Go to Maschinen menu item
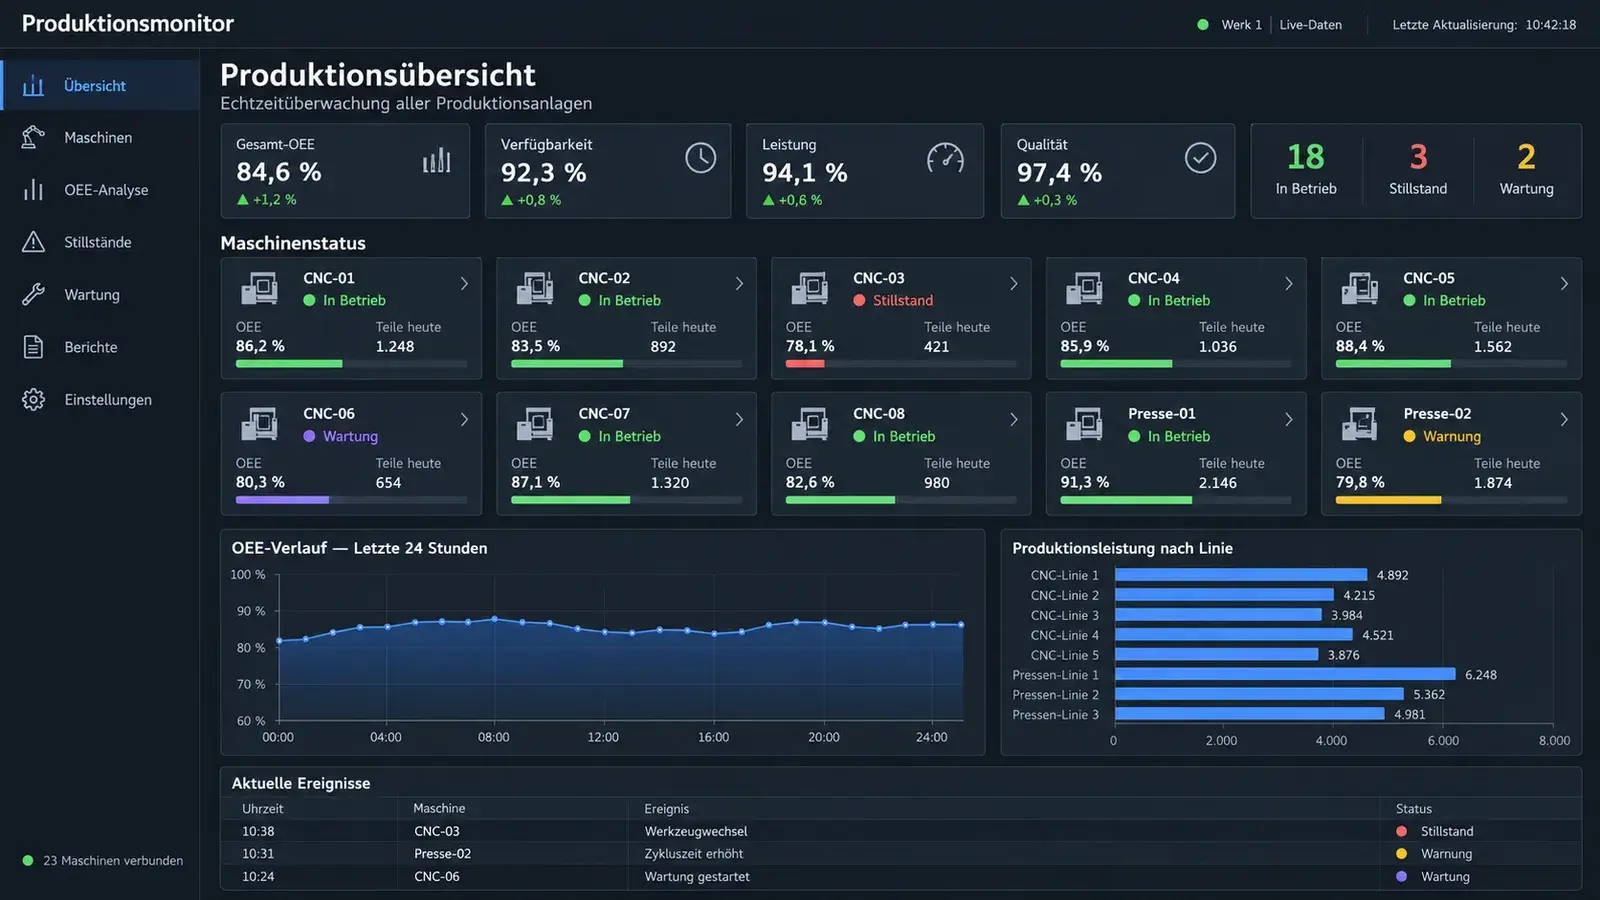 100,137
